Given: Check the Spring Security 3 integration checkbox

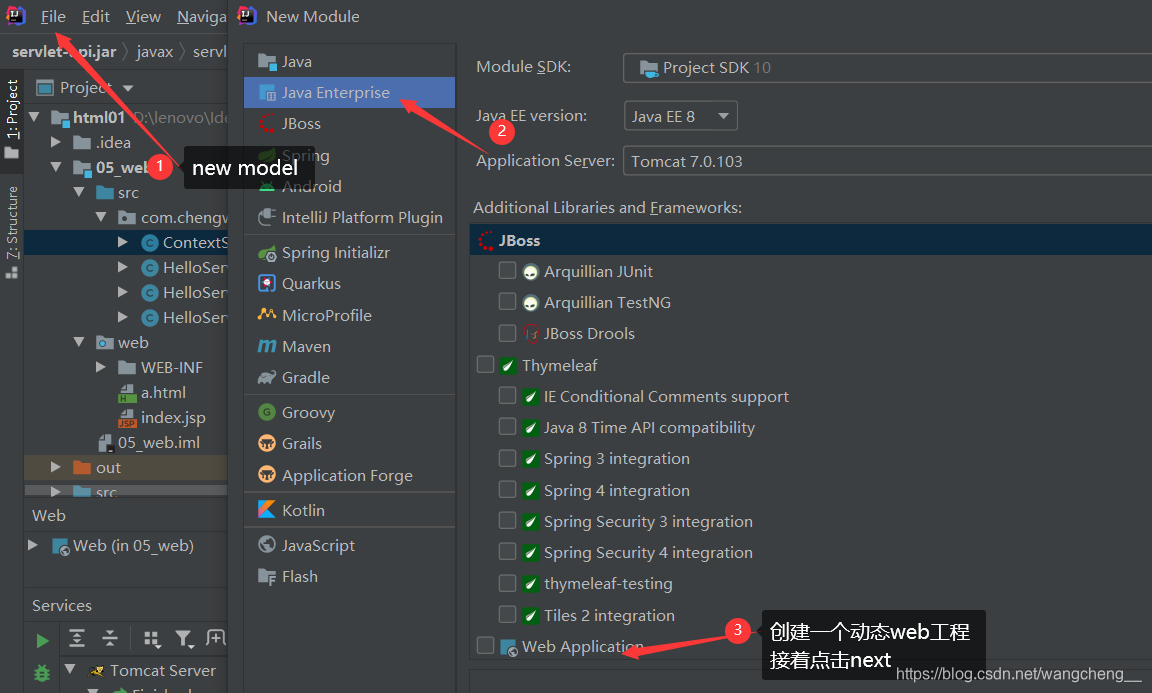Looking at the screenshot, I should pyautogui.click(x=507, y=520).
